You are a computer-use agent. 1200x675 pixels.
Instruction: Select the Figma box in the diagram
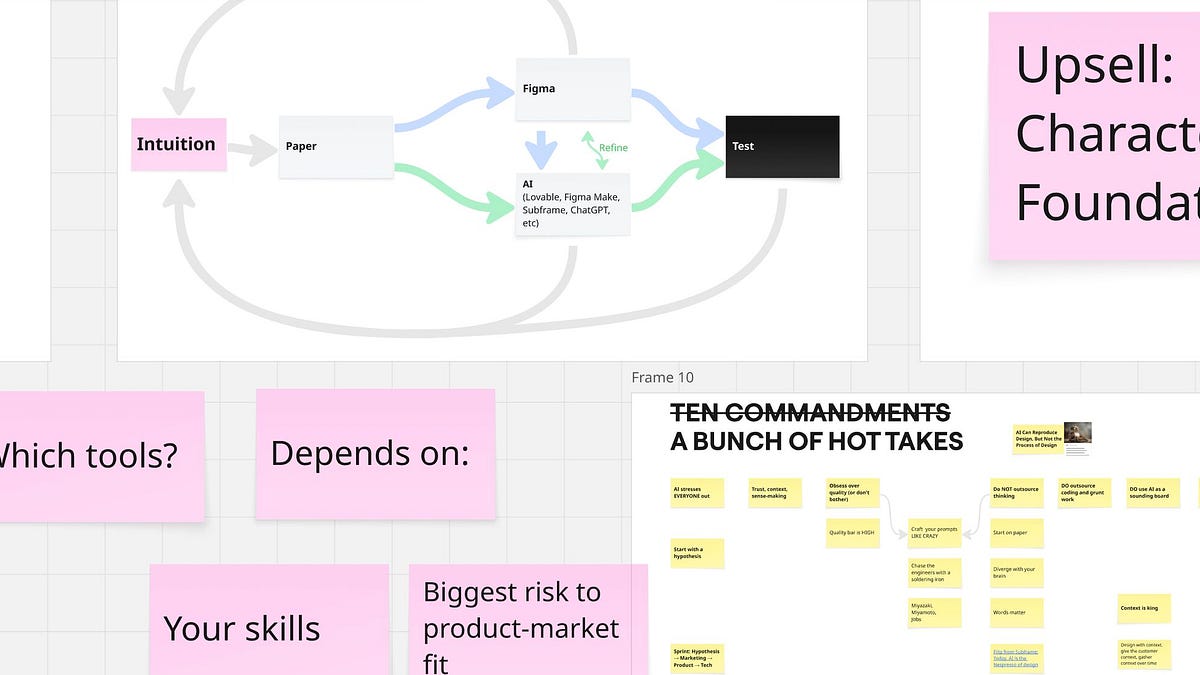[x=572, y=88]
